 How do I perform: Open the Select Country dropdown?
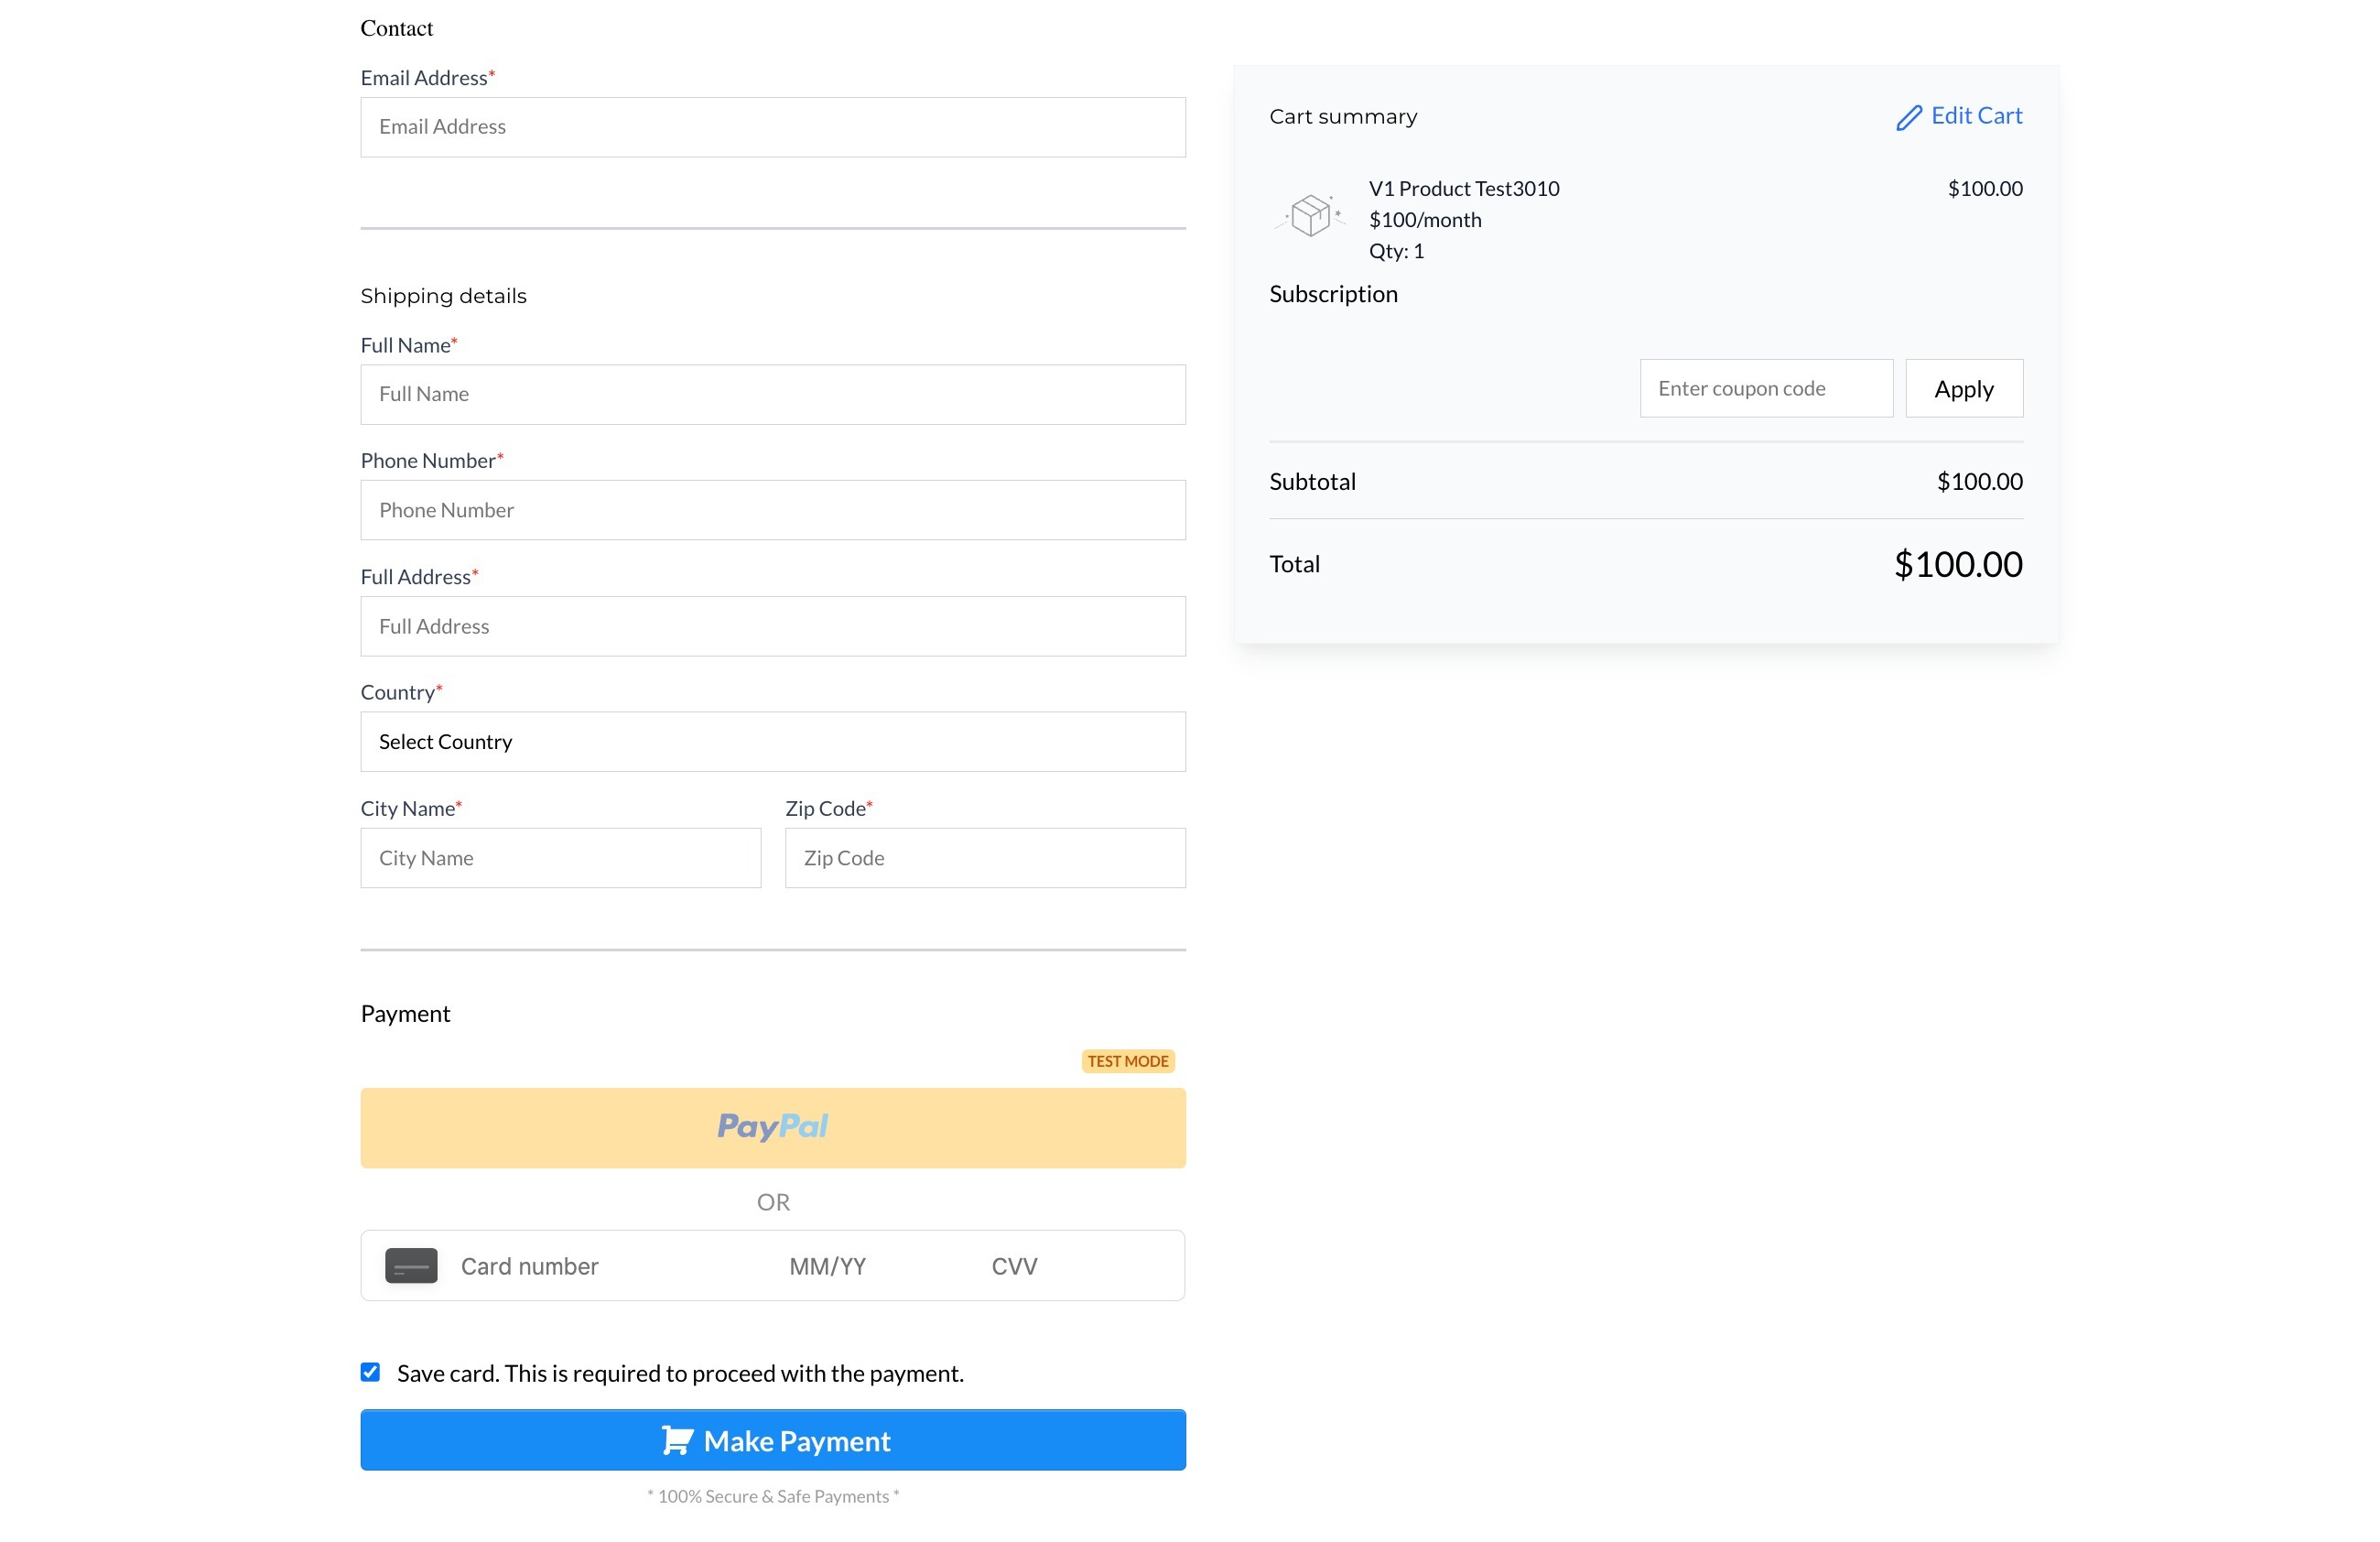772,742
